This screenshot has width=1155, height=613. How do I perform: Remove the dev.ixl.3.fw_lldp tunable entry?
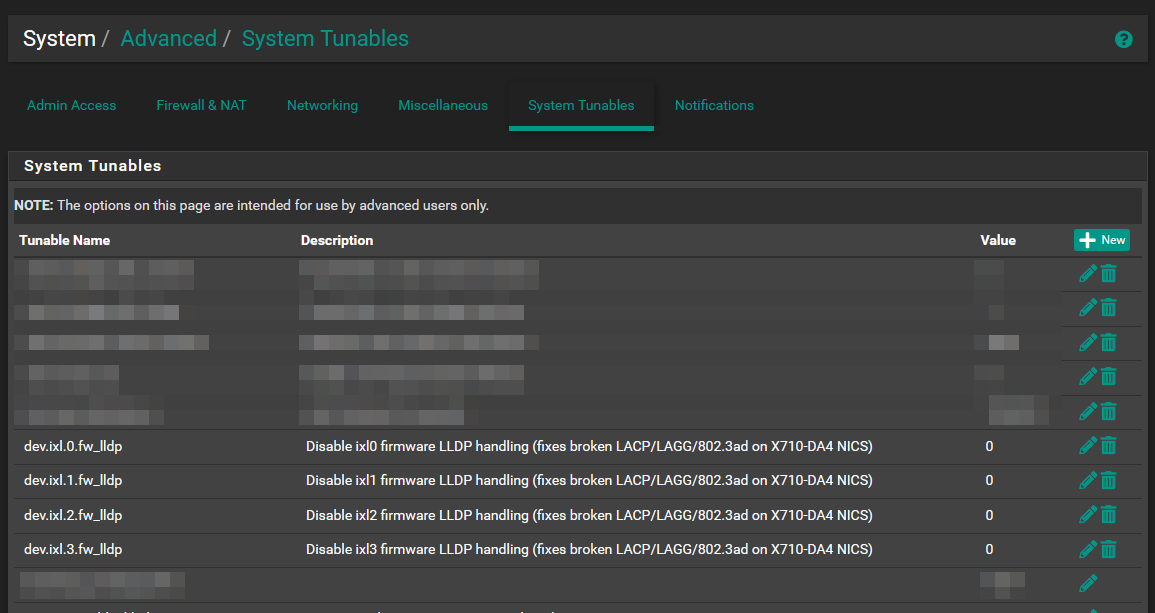tap(1109, 549)
